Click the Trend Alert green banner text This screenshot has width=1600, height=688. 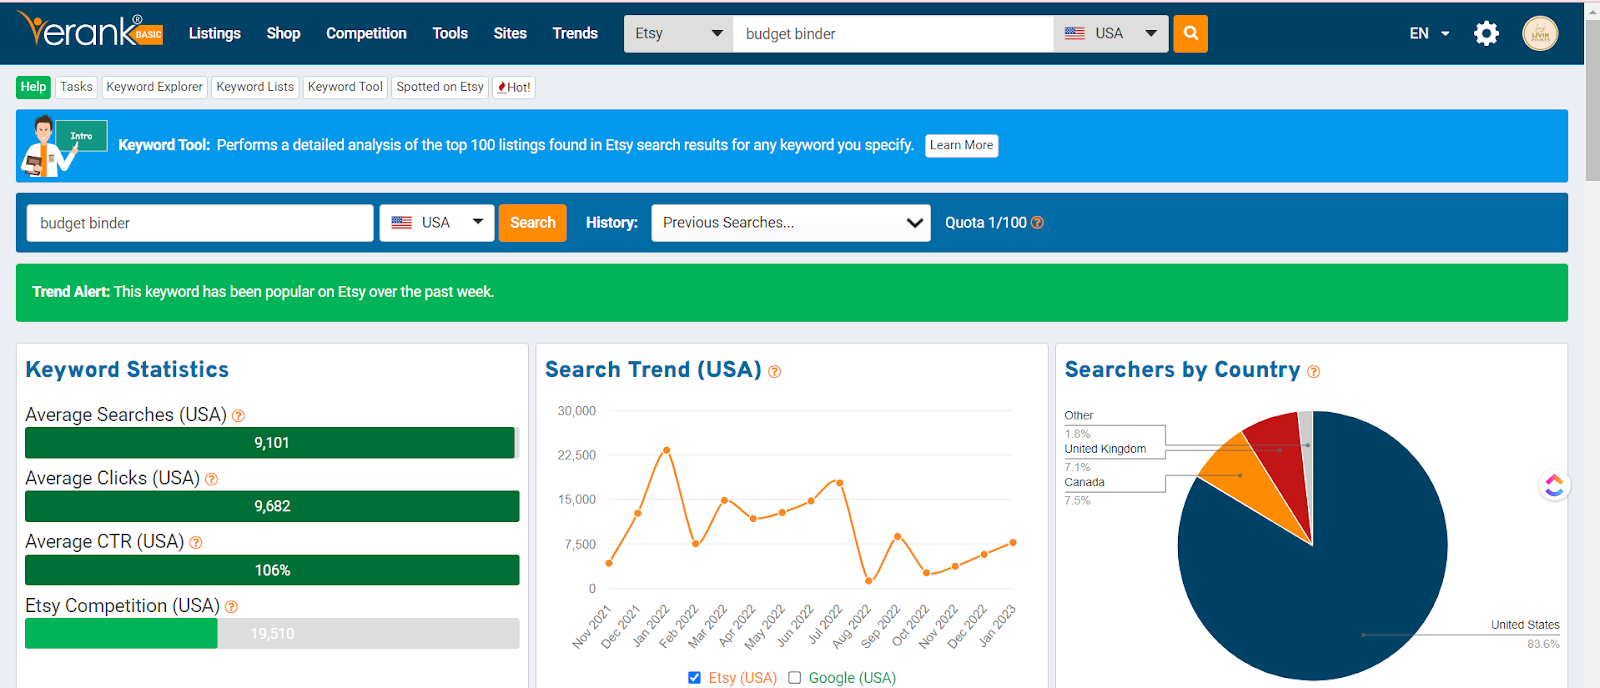pos(263,292)
